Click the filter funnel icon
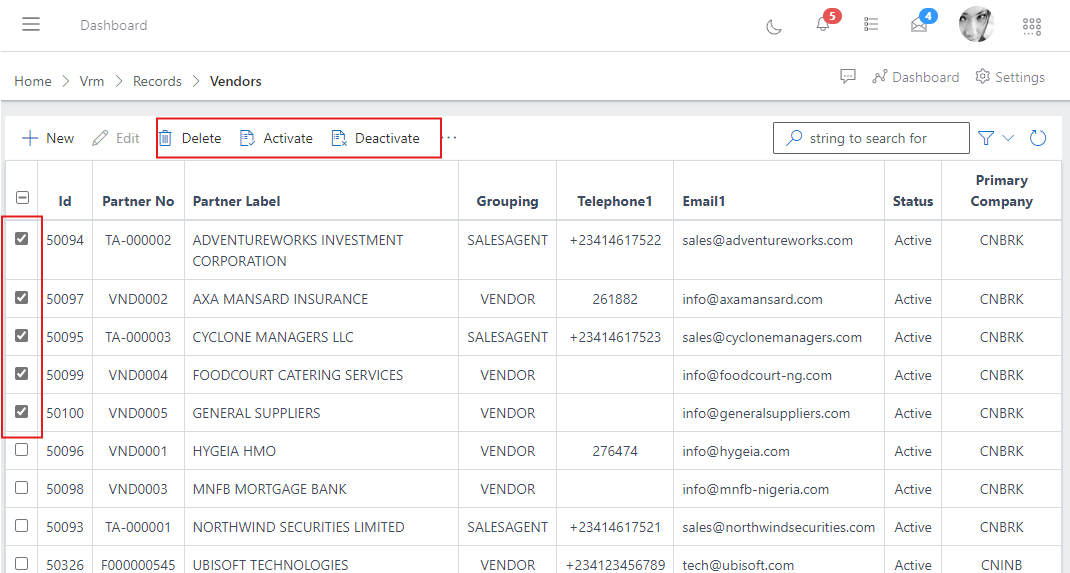The height and width of the screenshot is (573, 1070). coord(985,138)
